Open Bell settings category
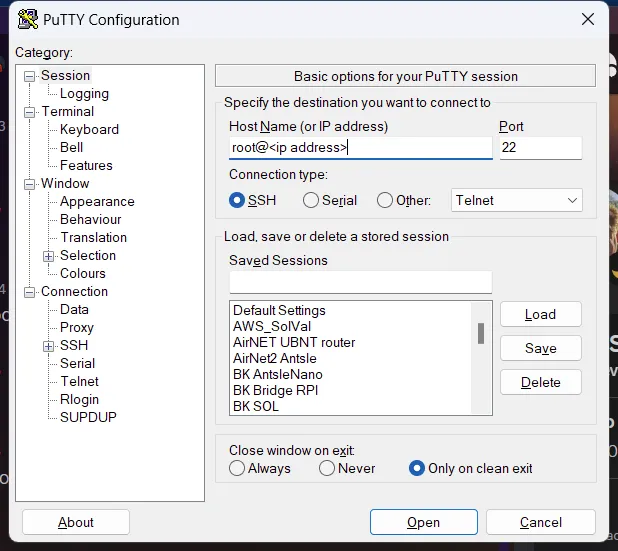The height and width of the screenshot is (551, 618). click(x=71, y=147)
